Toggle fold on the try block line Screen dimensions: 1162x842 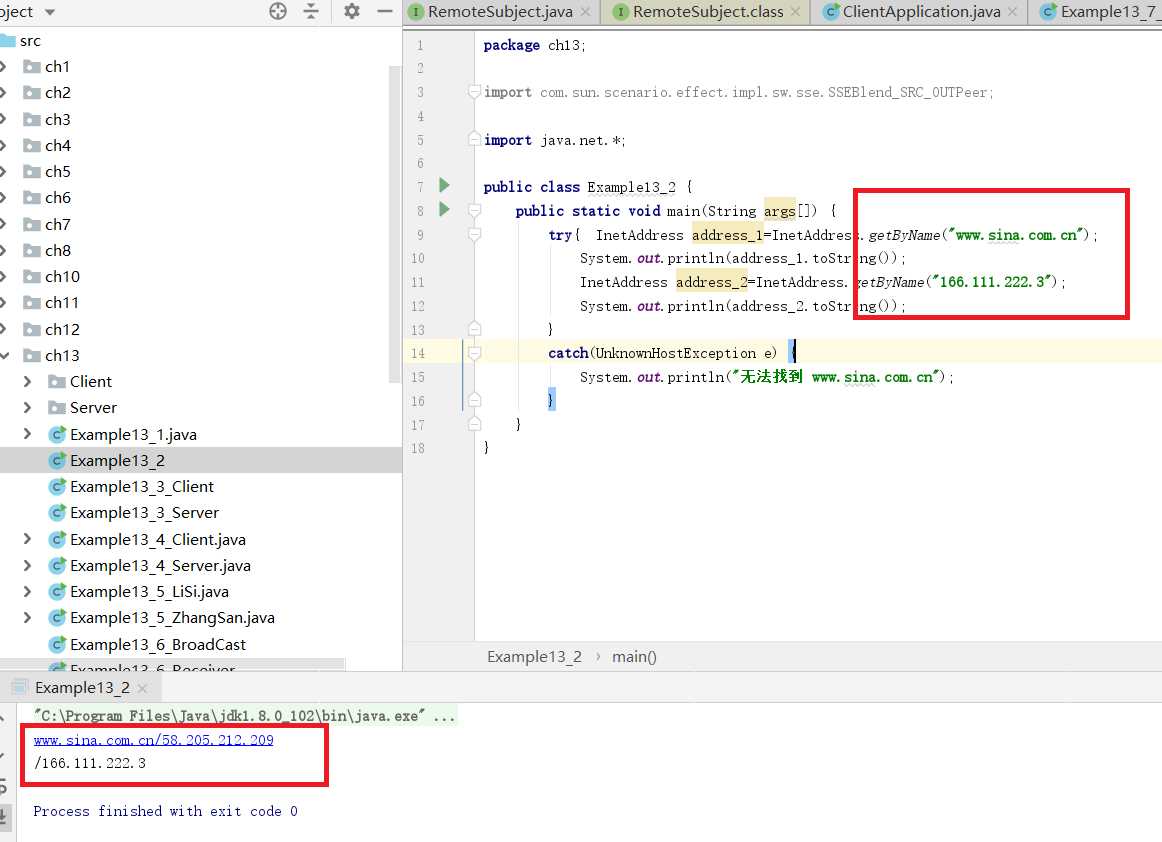tap(475, 235)
